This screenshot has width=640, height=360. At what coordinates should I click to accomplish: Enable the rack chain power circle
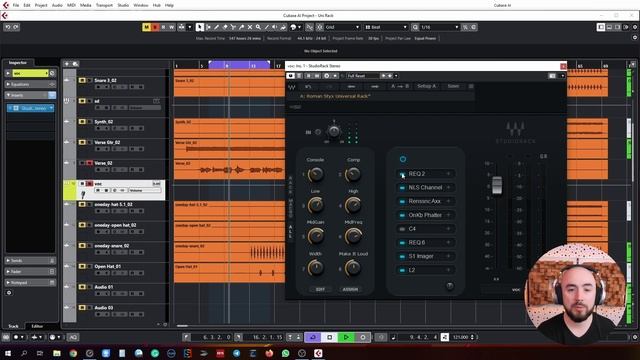pos(403,159)
